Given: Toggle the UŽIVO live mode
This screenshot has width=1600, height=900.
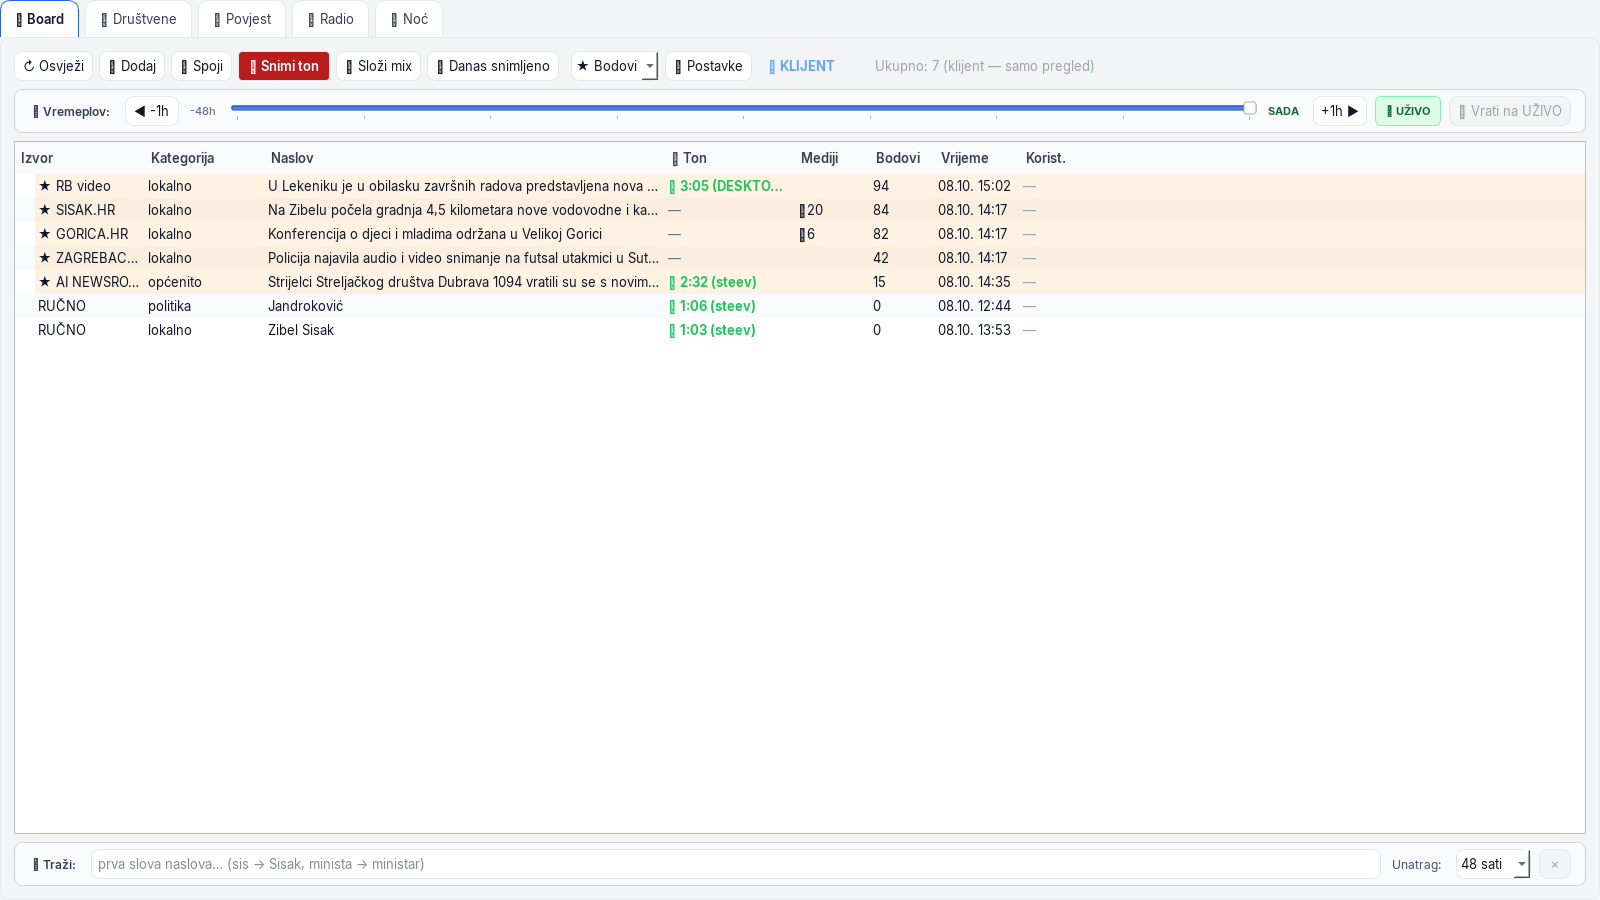Looking at the screenshot, I should click(x=1408, y=111).
